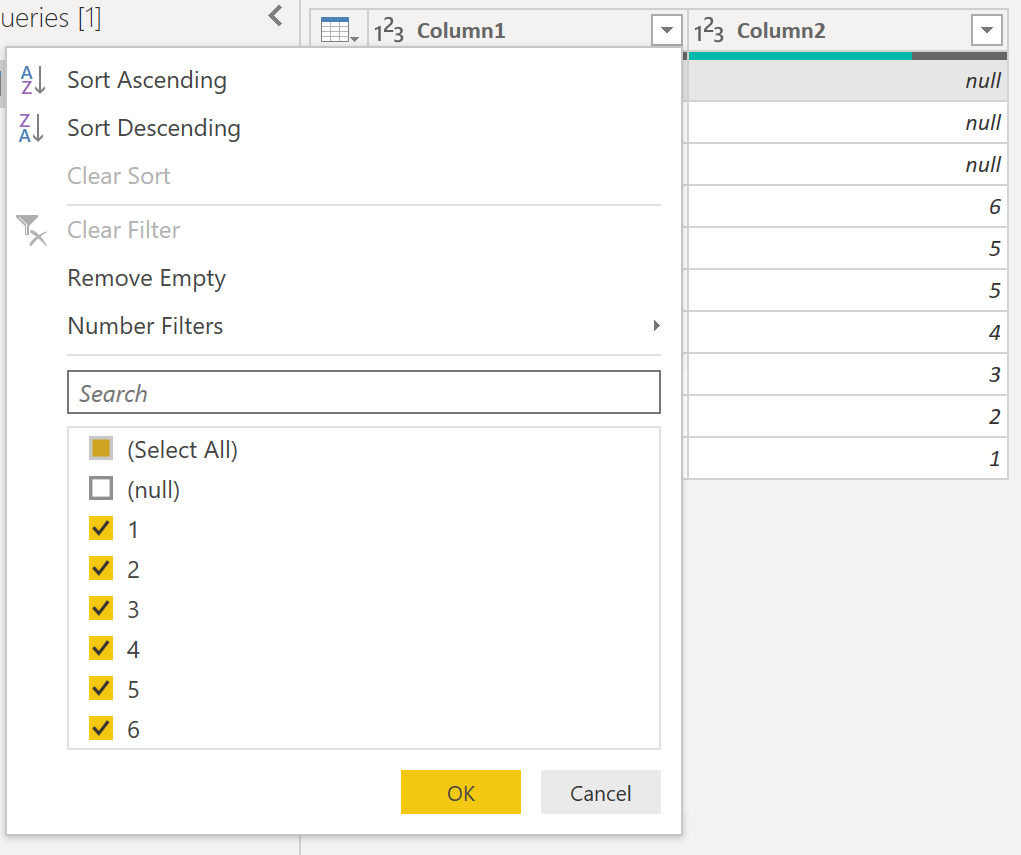Select the first null cell in Column2

click(x=847, y=81)
